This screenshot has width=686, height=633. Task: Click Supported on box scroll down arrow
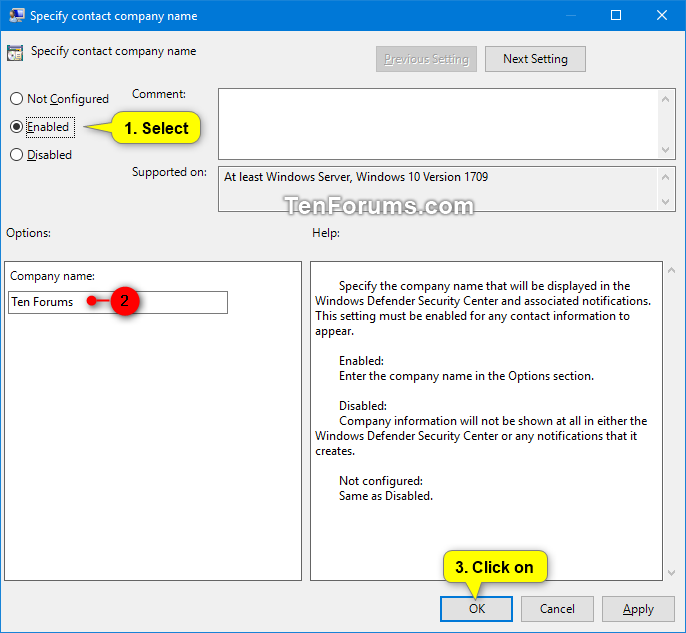click(x=665, y=202)
